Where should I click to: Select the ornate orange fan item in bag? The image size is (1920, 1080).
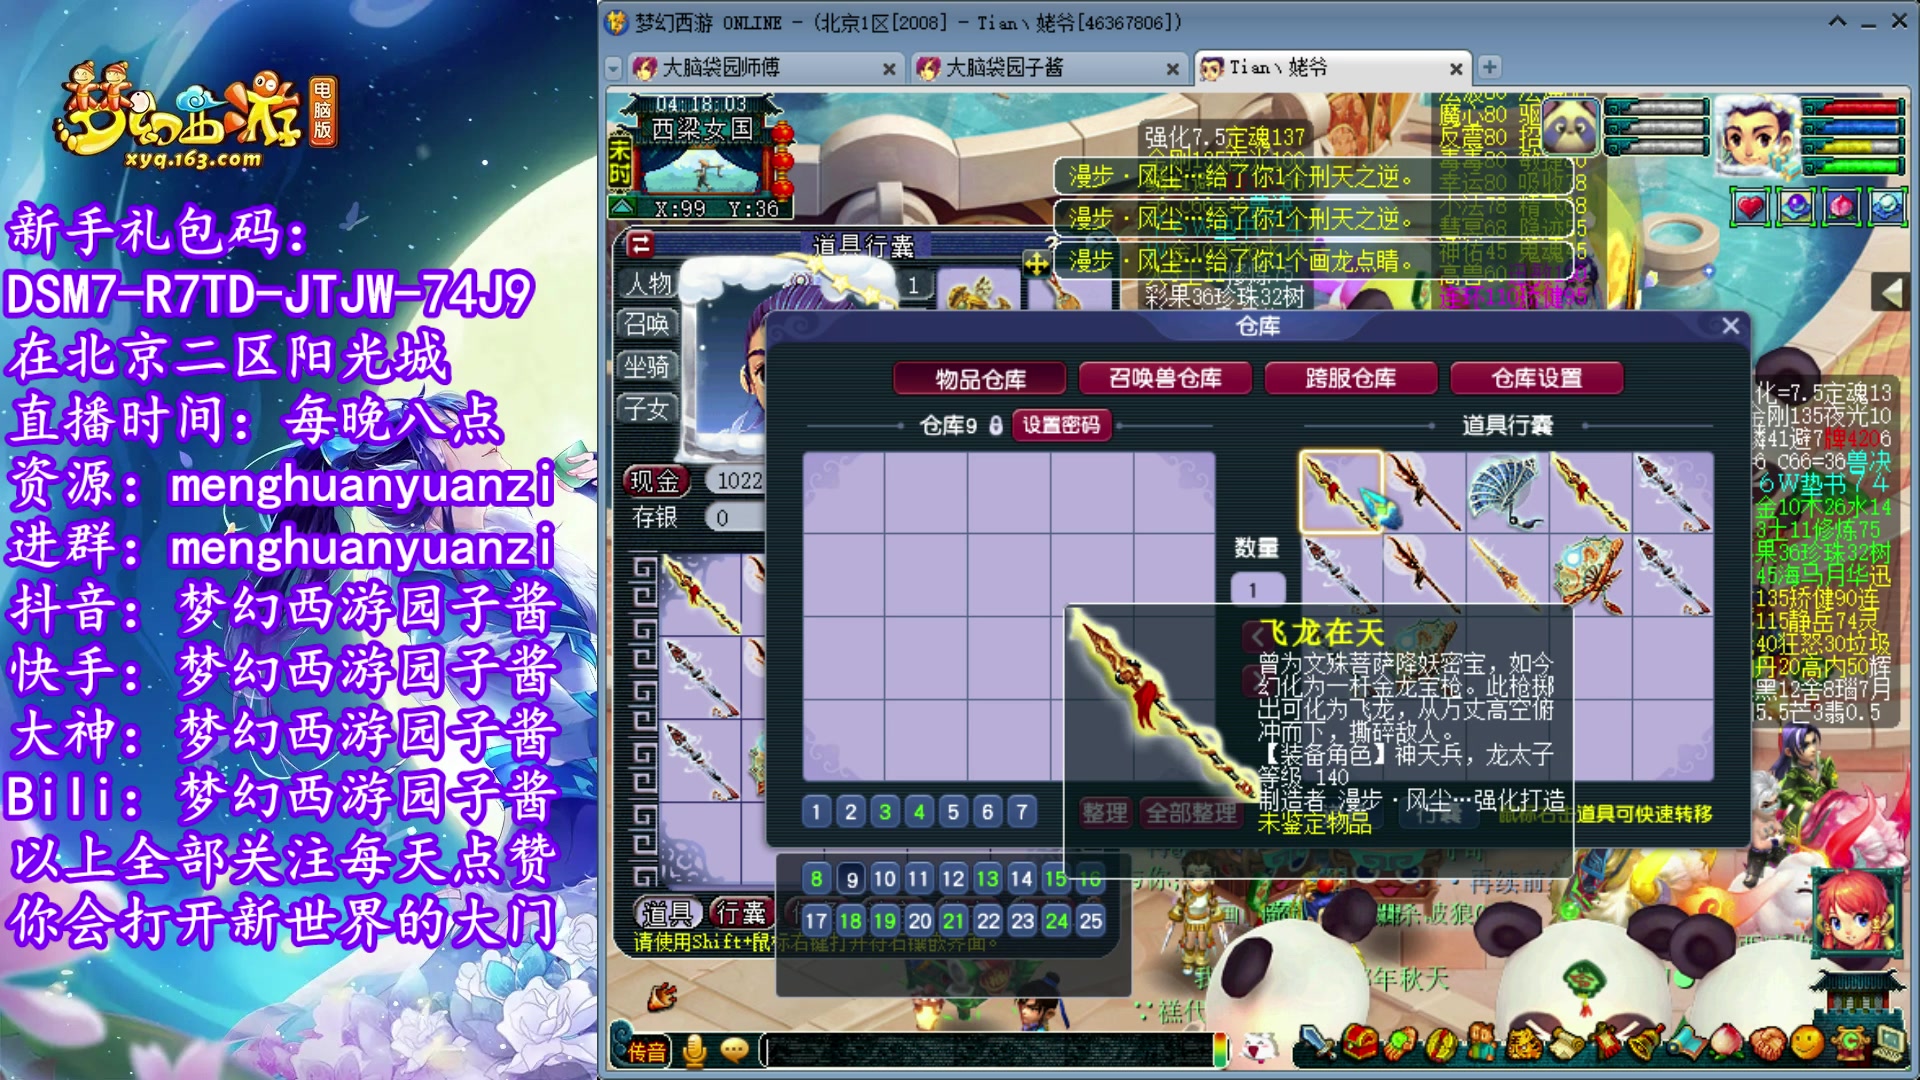[1590, 574]
